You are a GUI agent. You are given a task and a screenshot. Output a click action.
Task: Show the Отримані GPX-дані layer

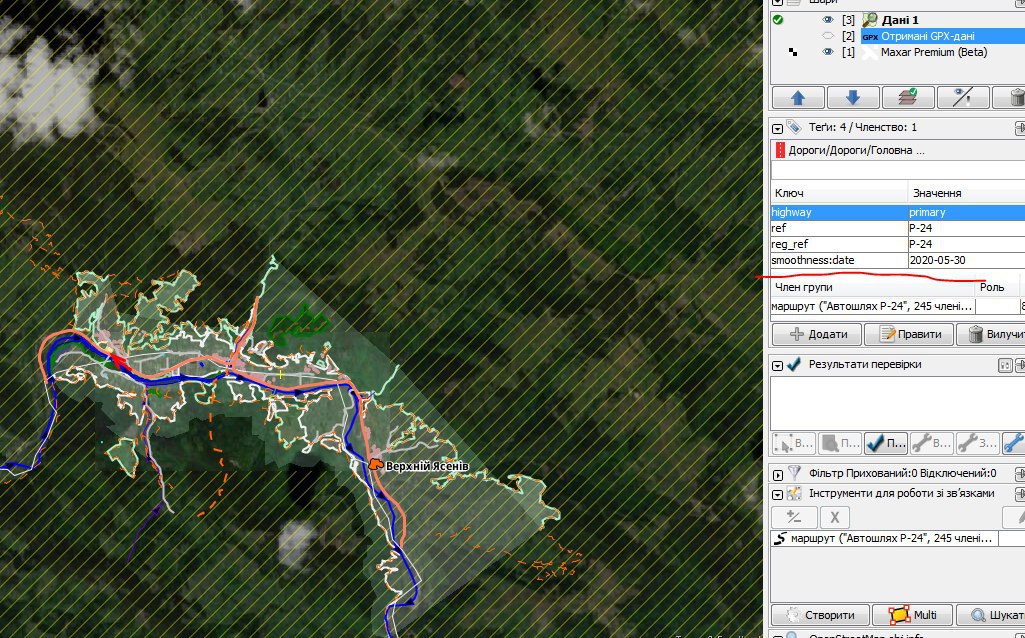click(x=828, y=36)
